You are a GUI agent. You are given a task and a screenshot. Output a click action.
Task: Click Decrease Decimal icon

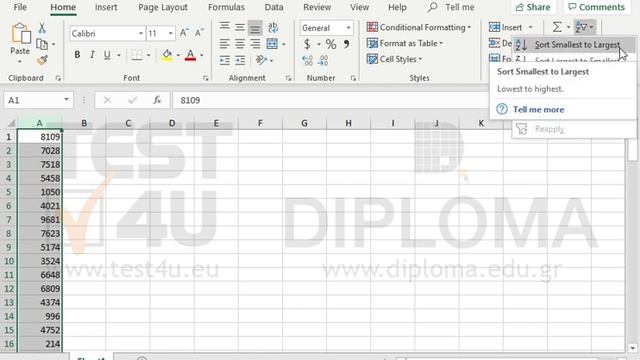323,60
